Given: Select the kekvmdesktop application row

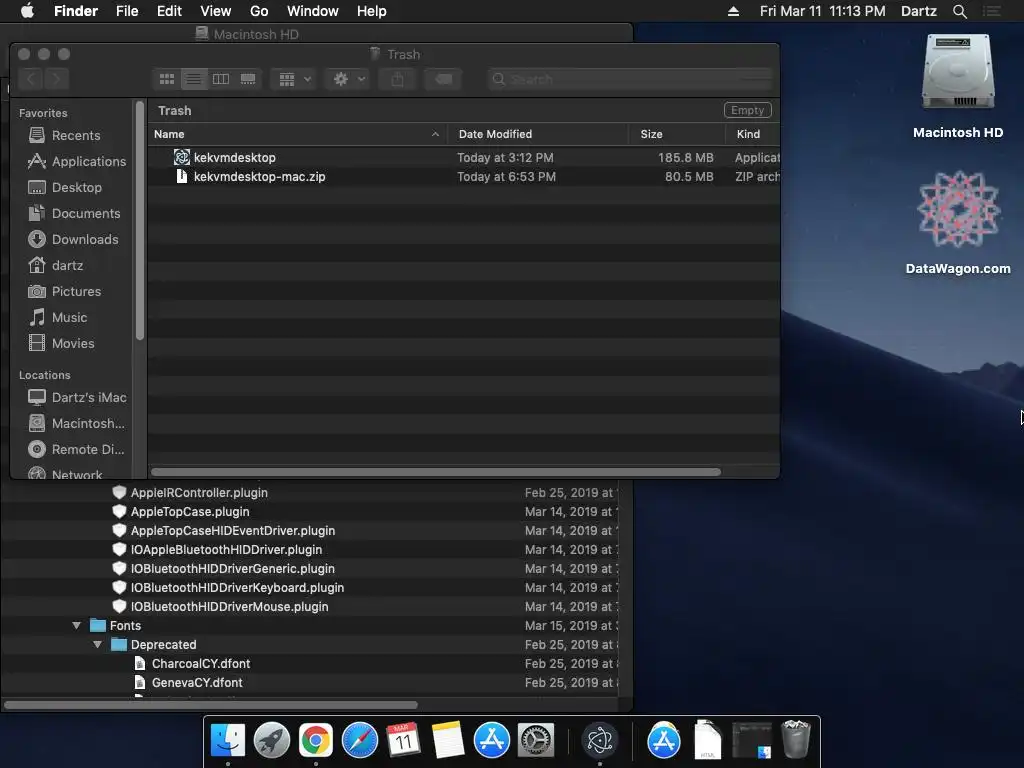Looking at the screenshot, I should 464,157.
